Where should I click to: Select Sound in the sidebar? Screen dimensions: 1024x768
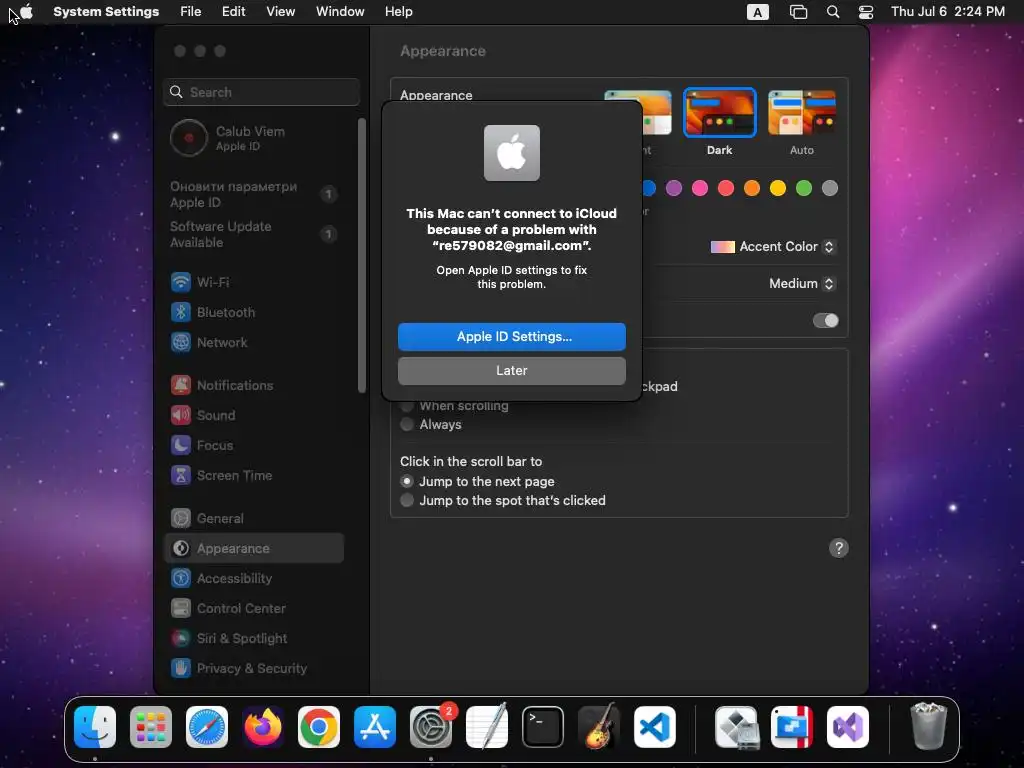[253, 415]
